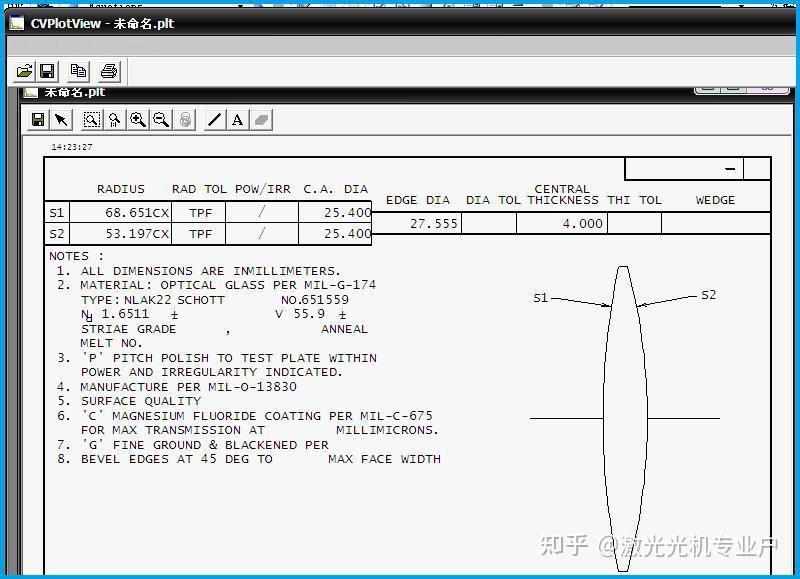Open a plot file
Image resolution: width=800 pixels, height=579 pixels.
[25, 71]
